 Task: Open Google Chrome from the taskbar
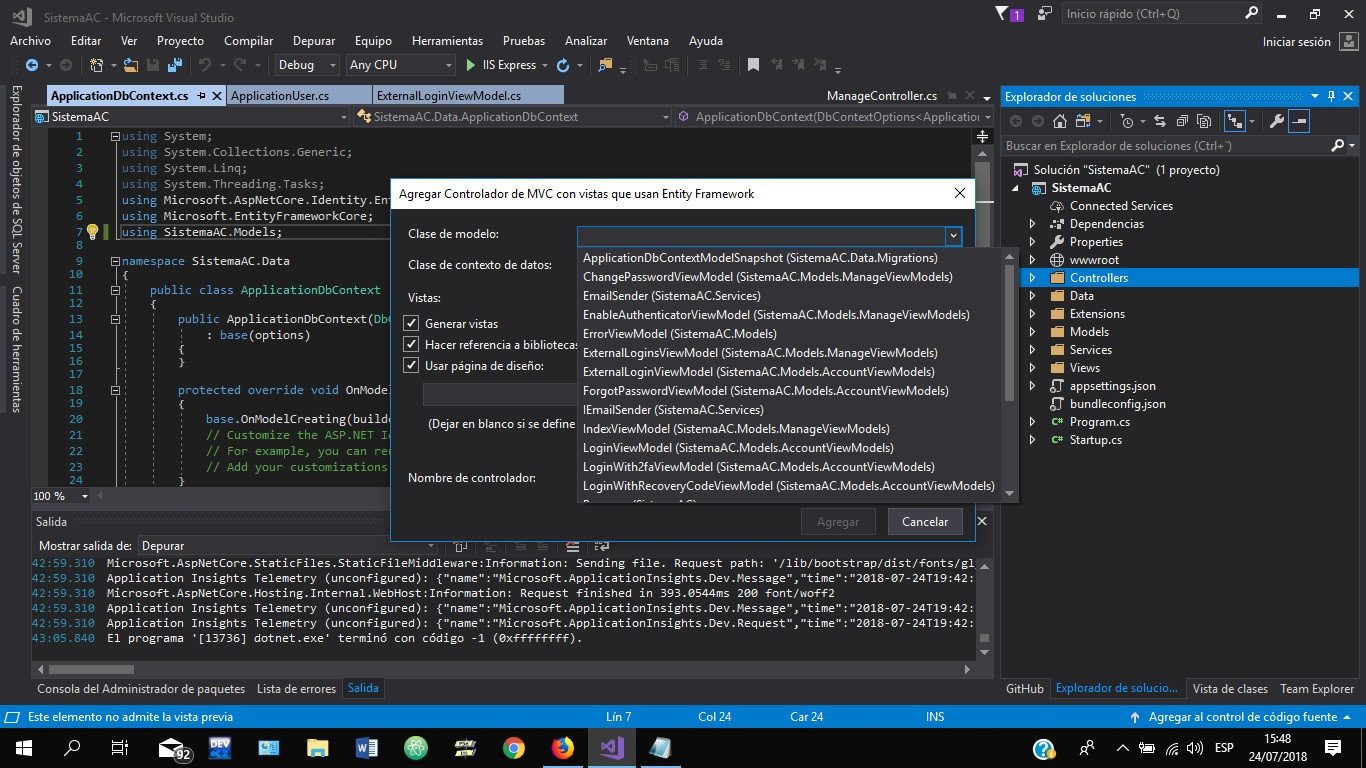pos(514,747)
